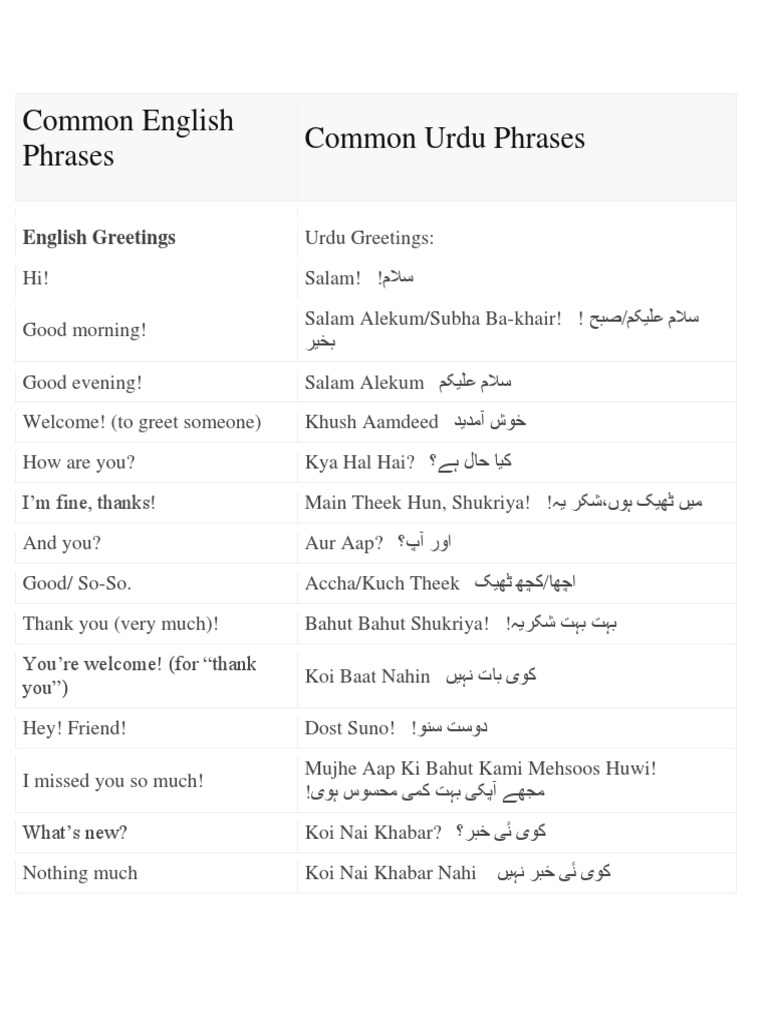
Task: Select 'I missed you so much!' cell
Action: point(112,780)
